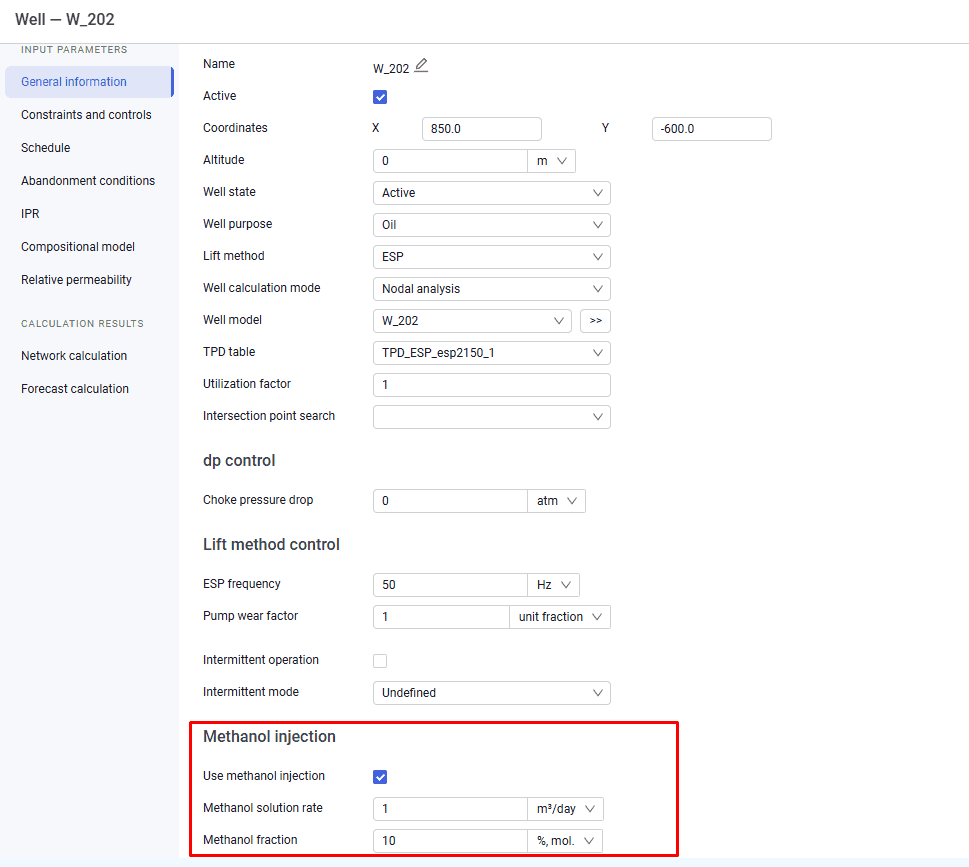
Task: Open the Hz frequency unit dropdown
Action: coord(553,585)
